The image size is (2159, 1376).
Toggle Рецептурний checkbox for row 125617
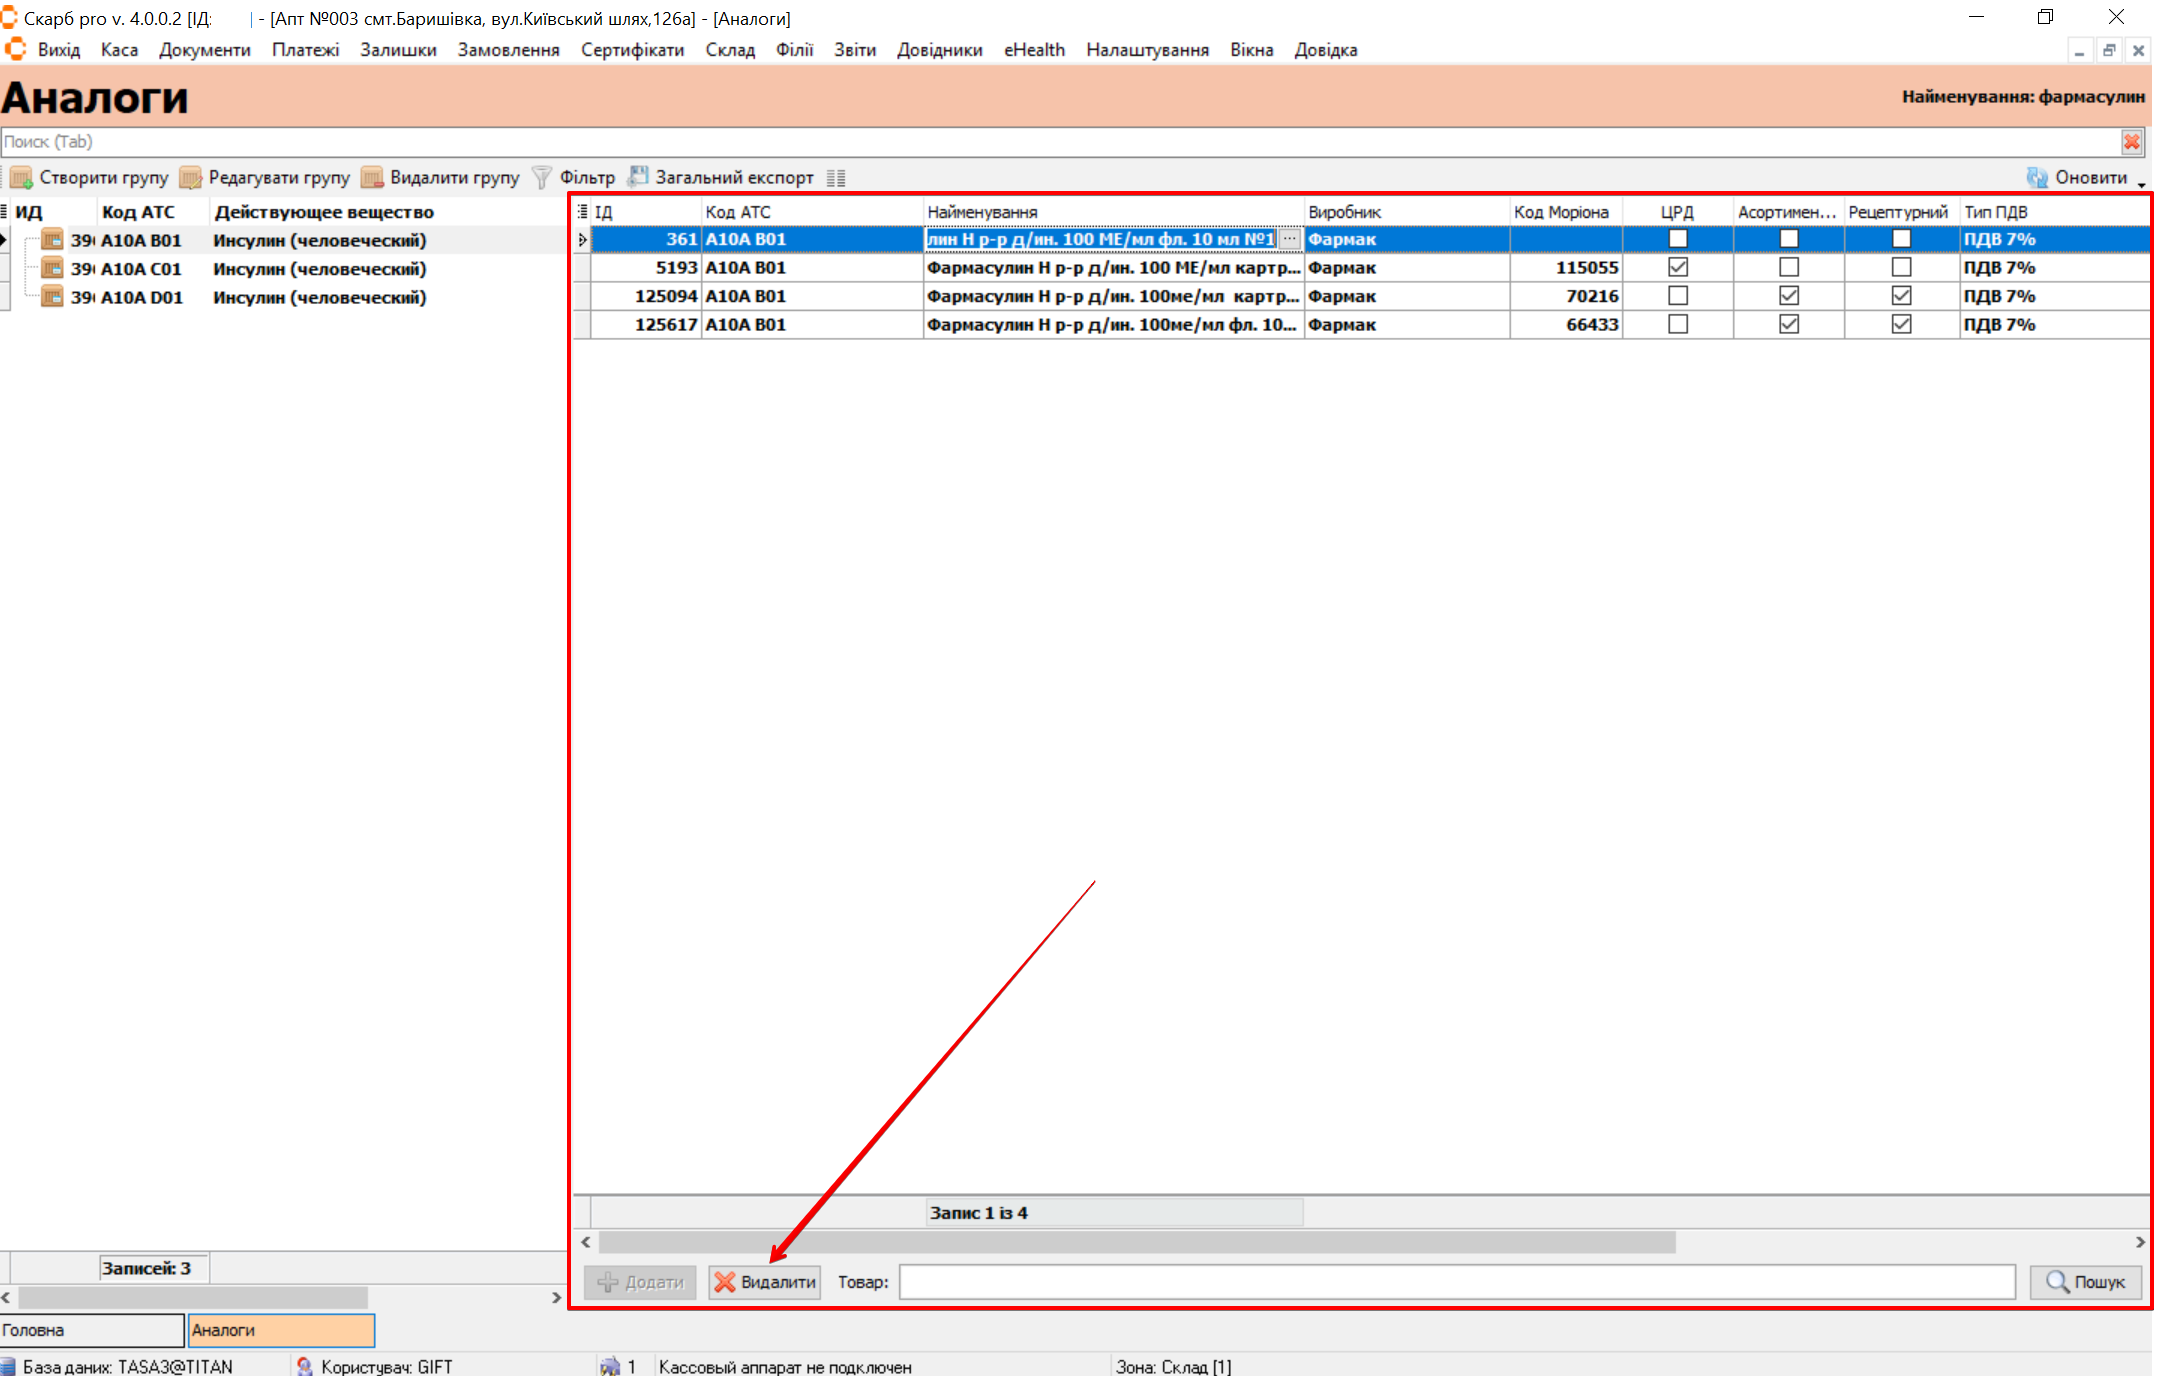pyautogui.click(x=1901, y=325)
